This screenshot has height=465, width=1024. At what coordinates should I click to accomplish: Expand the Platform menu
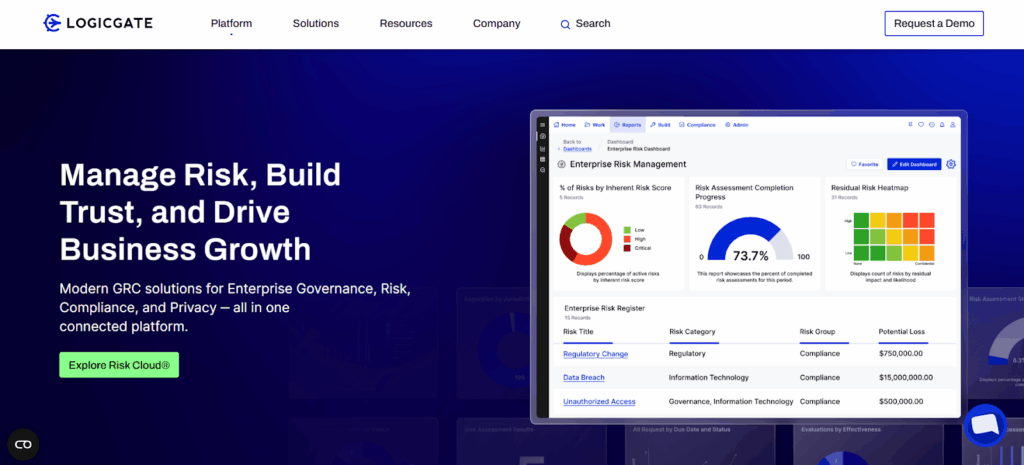click(231, 23)
